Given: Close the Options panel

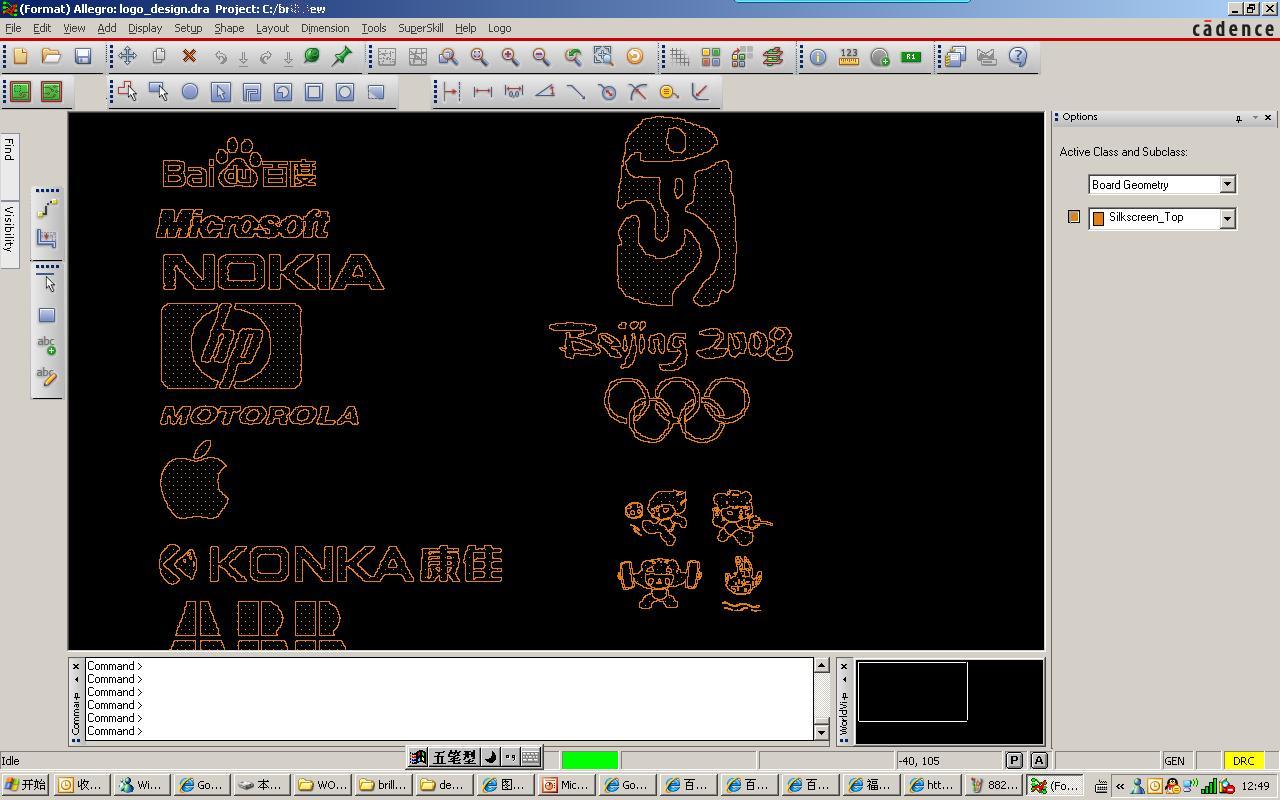Looking at the screenshot, I should click(x=1268, y=118).
